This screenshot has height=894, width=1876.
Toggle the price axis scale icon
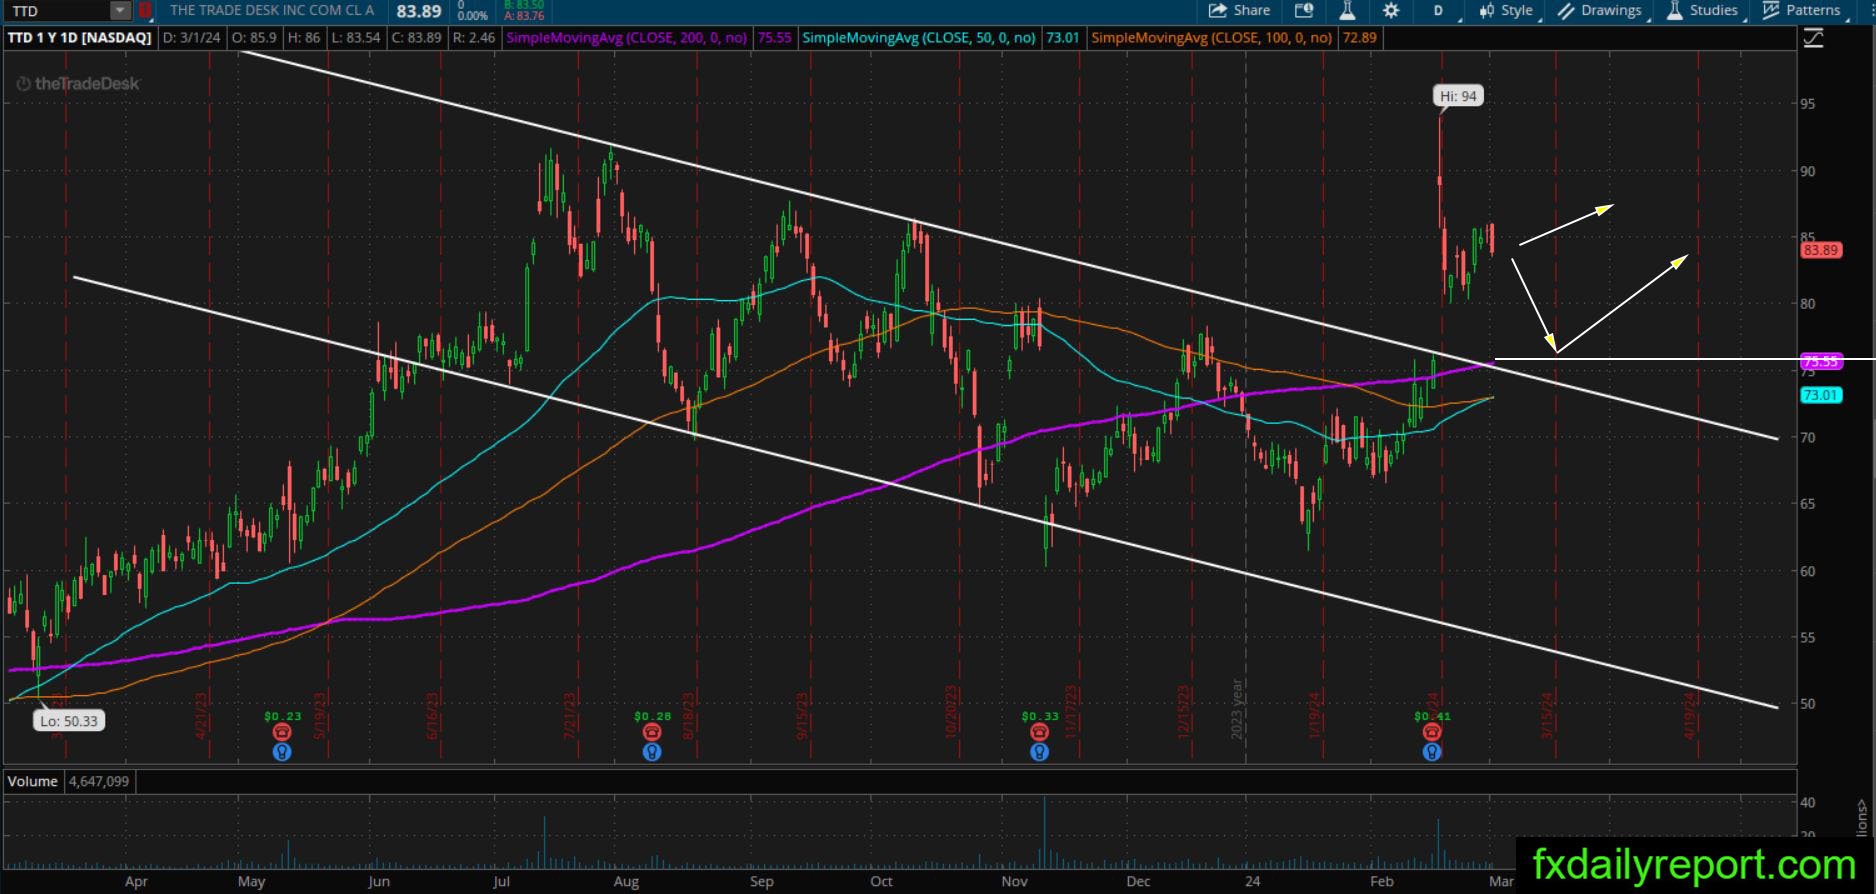coord(1813,38)
